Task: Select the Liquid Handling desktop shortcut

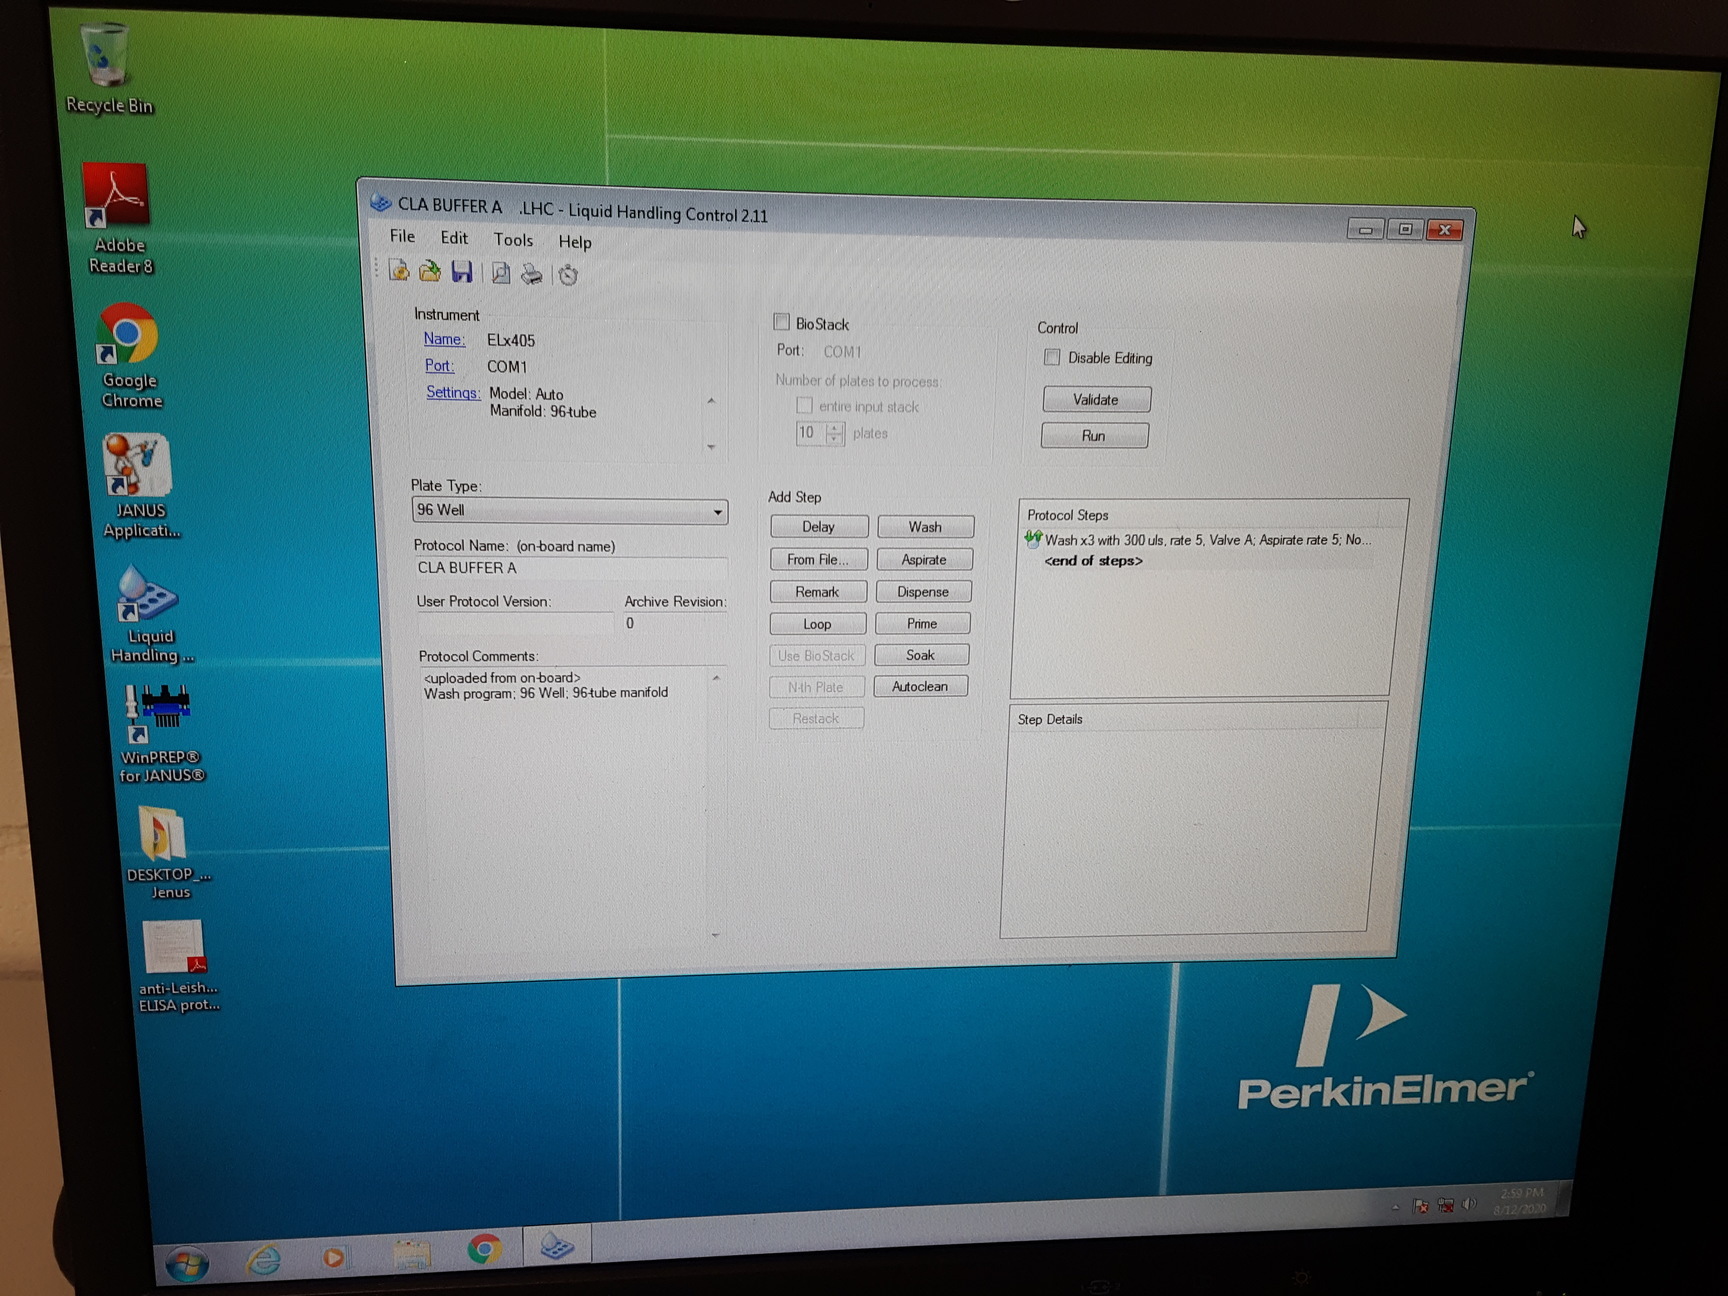Action: click(x=150, y=614)
